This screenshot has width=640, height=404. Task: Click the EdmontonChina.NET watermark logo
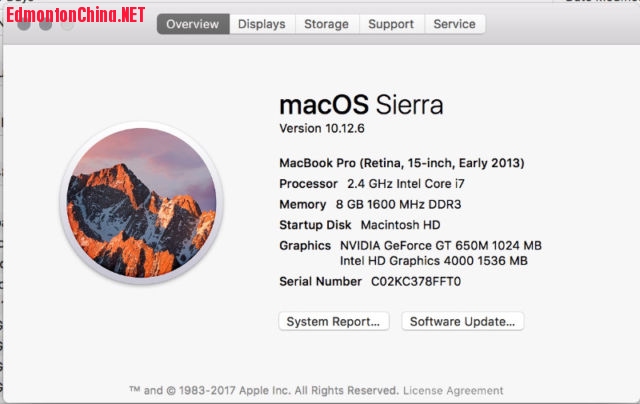(x=76, y=14)
